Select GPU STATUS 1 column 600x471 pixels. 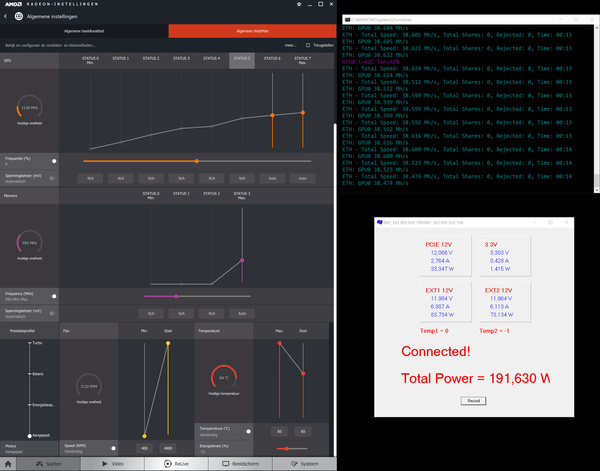(121, 60)
